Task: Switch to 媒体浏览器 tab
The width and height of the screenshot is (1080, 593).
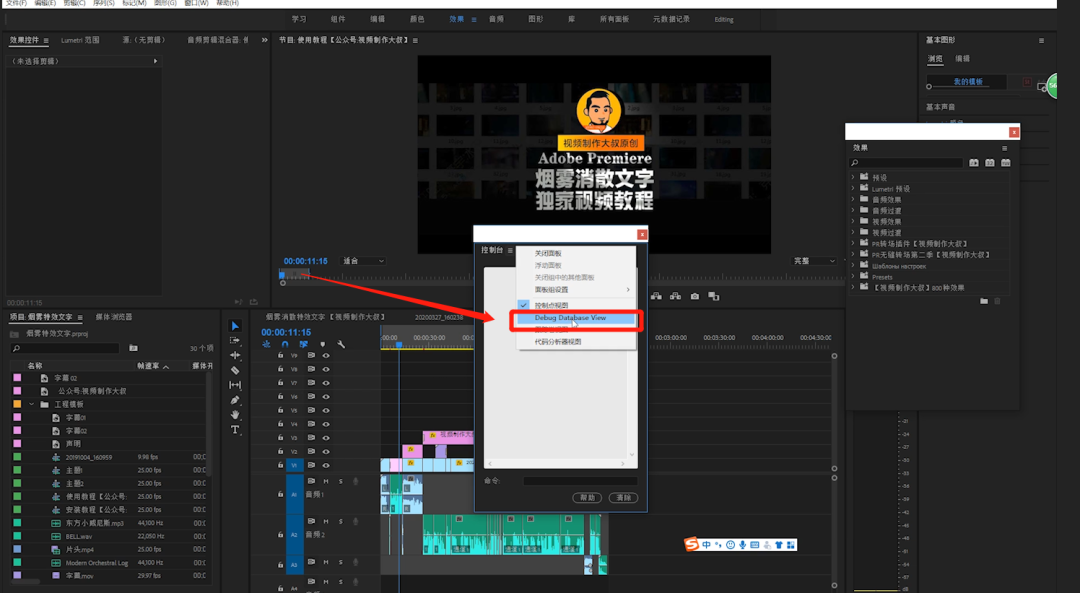Action: click(x=114, y=317)
